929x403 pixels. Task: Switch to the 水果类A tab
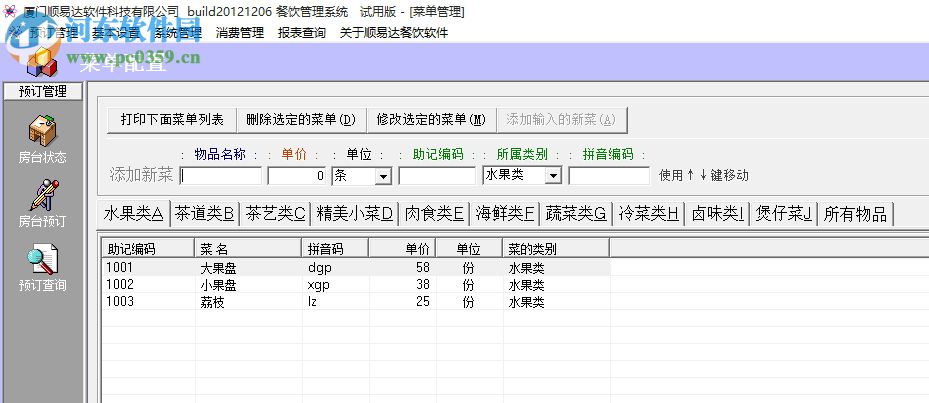coord(133,213)
